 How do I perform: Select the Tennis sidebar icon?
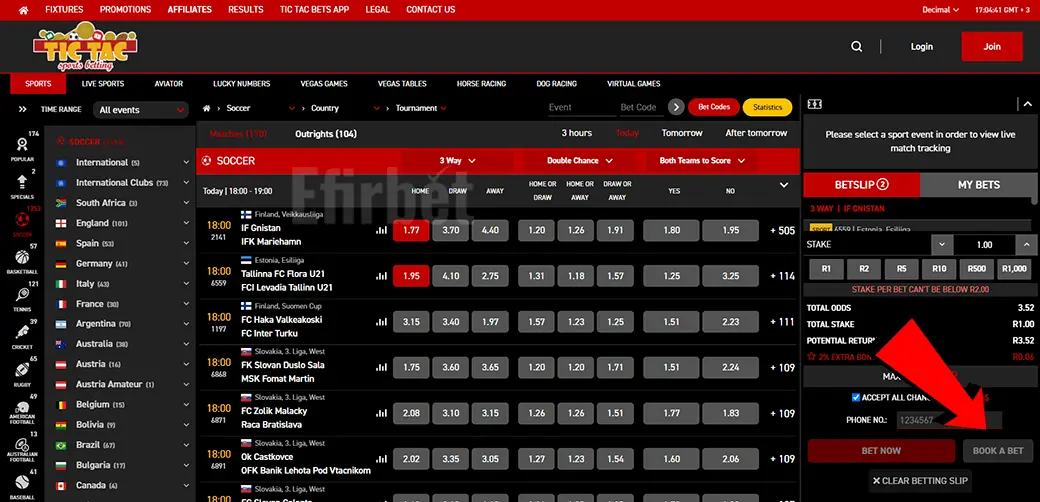click(x=23, y=296)
